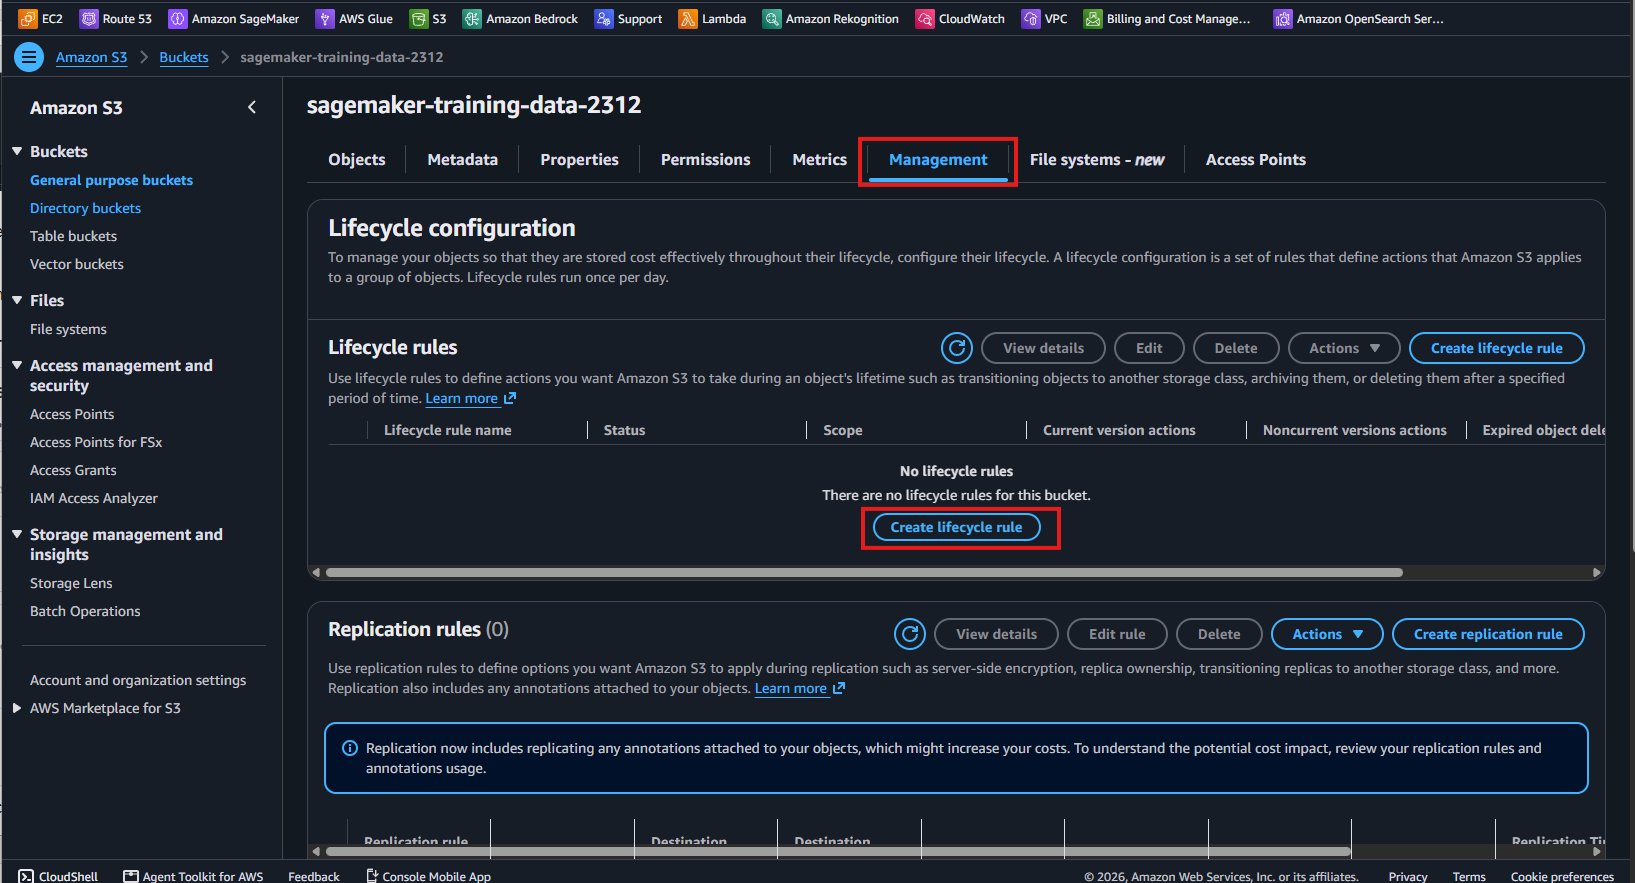1635x883 pixels.
Task: Open the File systems - new tab
Action: coord(1097,160)
